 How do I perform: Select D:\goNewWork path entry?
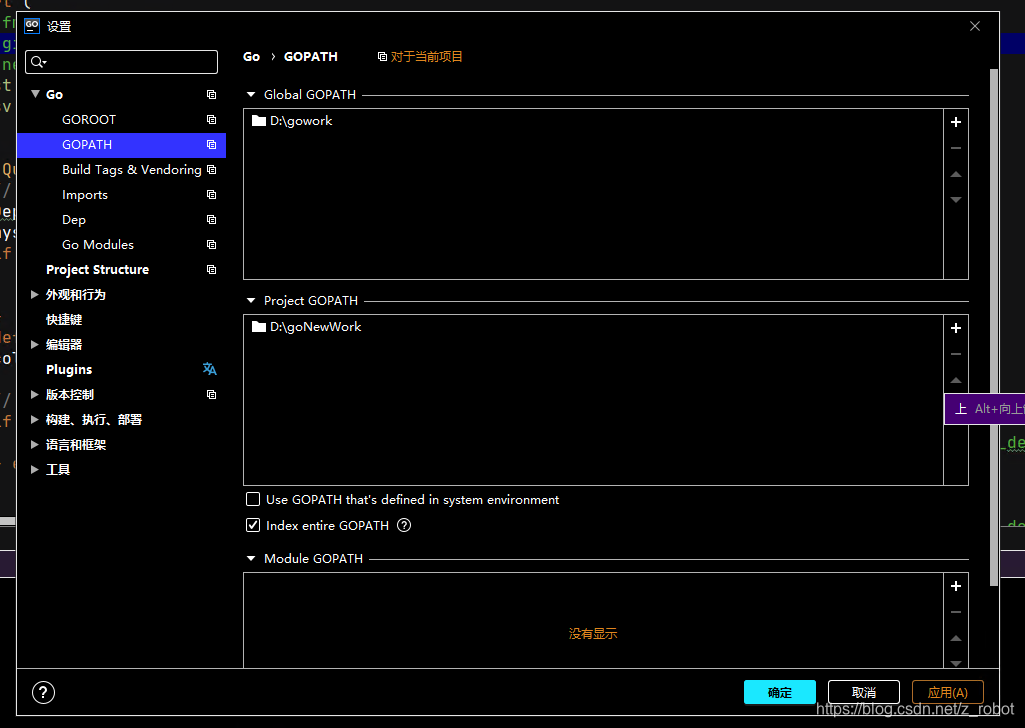pos(593,327)
